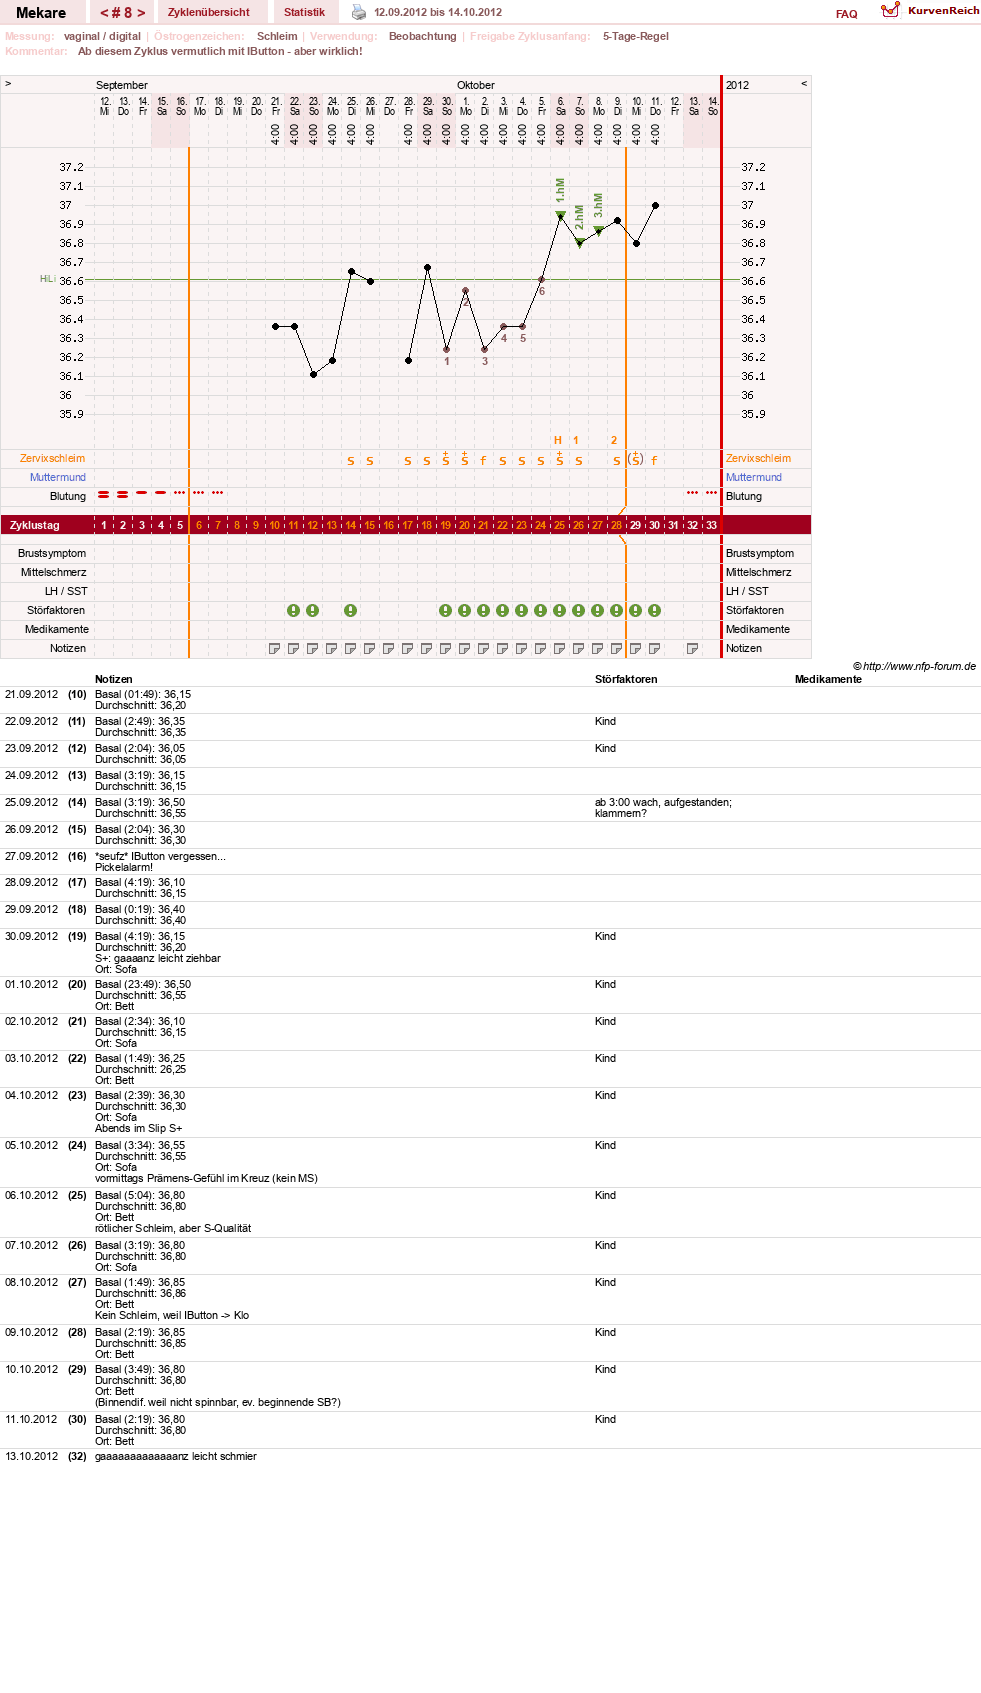Click the 'vaginal / digital' measurement value
Viewport: 981px width, 1693px height.
[102, 36]
